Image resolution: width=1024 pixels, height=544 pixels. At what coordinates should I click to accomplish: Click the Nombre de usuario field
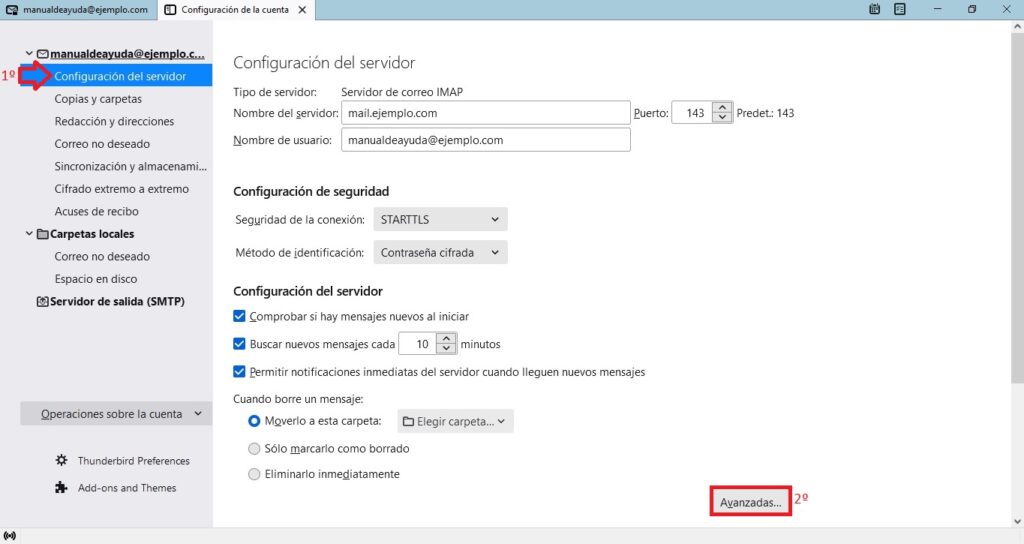[x=485, y=140]
